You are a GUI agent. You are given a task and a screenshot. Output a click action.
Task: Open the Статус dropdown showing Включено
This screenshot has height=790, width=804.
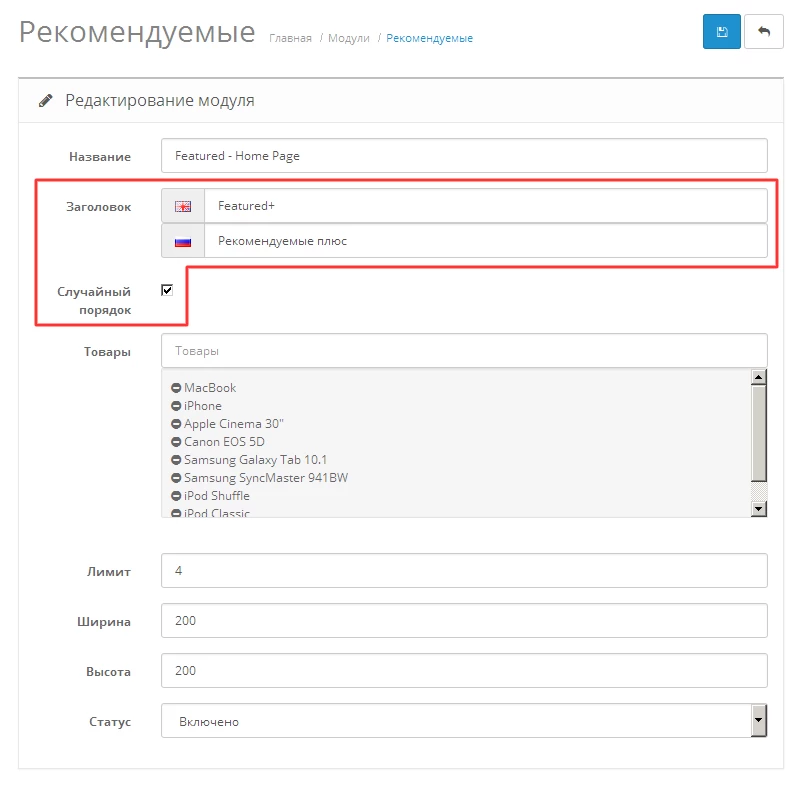coord(464,721)
